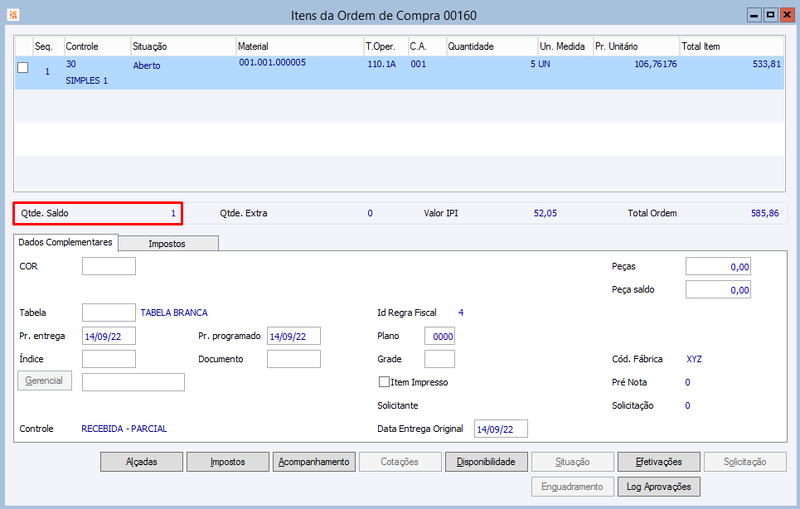Viewport: 800px width, 509px height.
Task: Select the Plano field showing 0000
Action: tap(439, 336)
